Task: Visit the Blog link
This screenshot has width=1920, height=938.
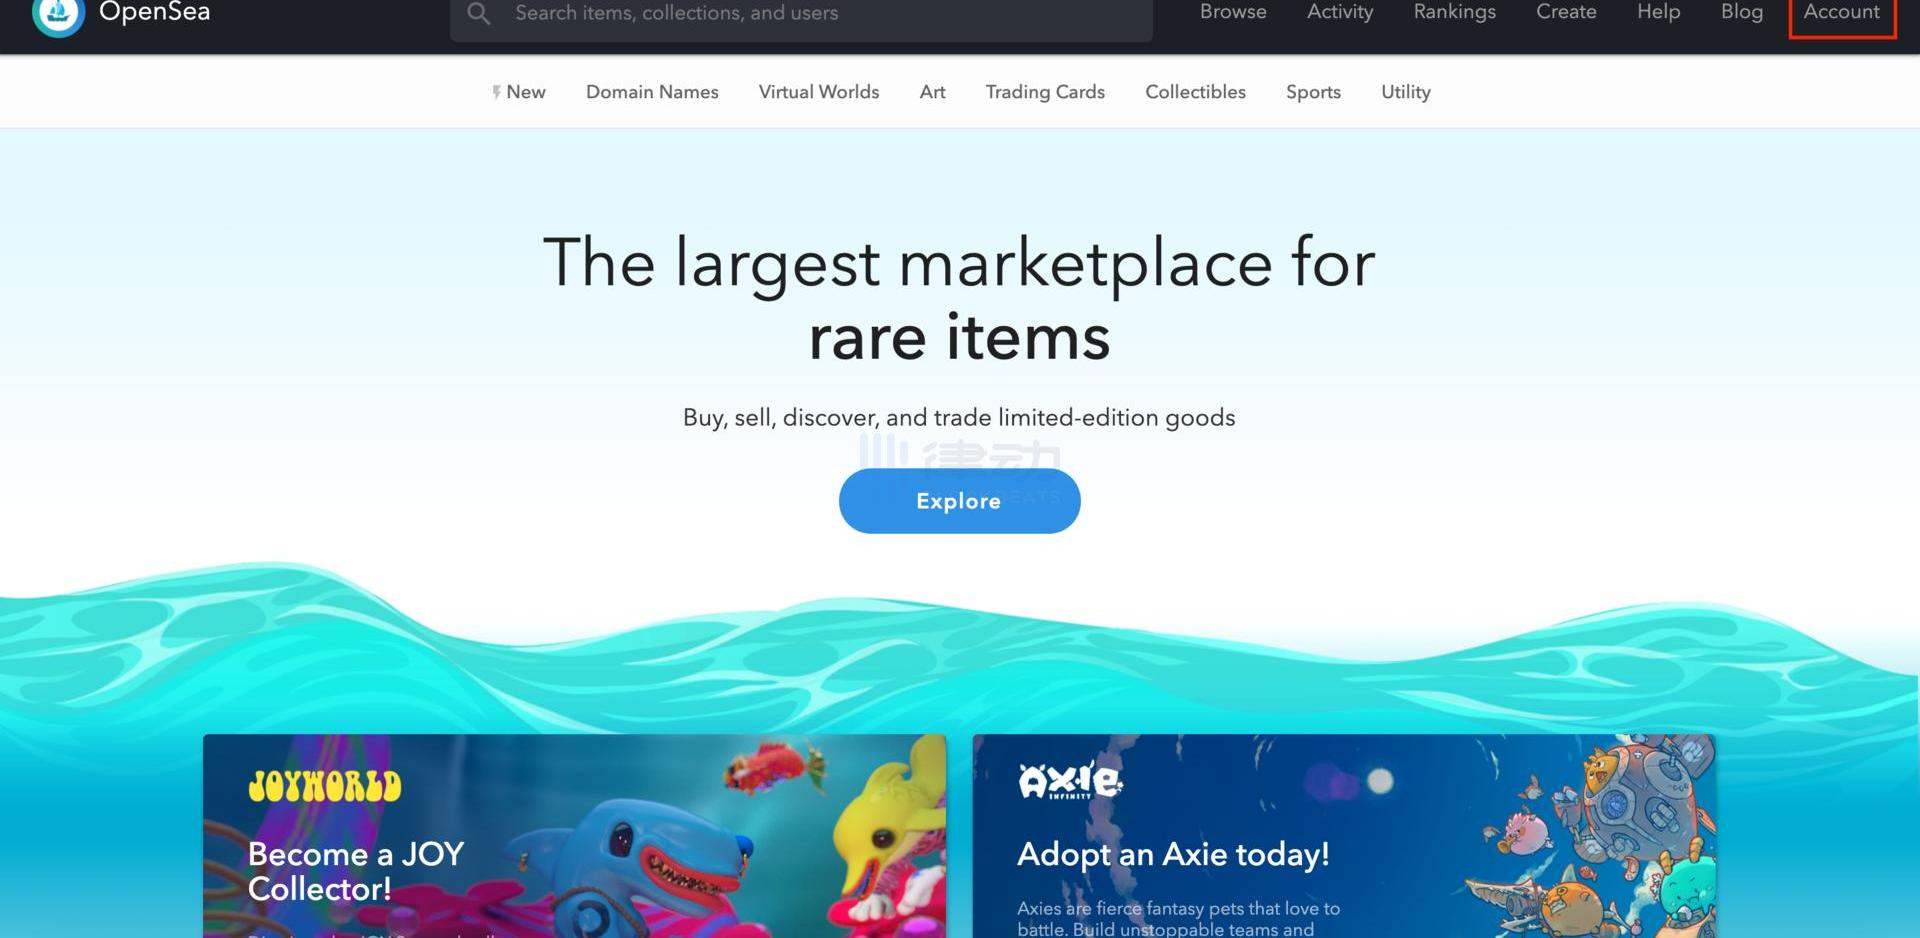Action: 1741,12
